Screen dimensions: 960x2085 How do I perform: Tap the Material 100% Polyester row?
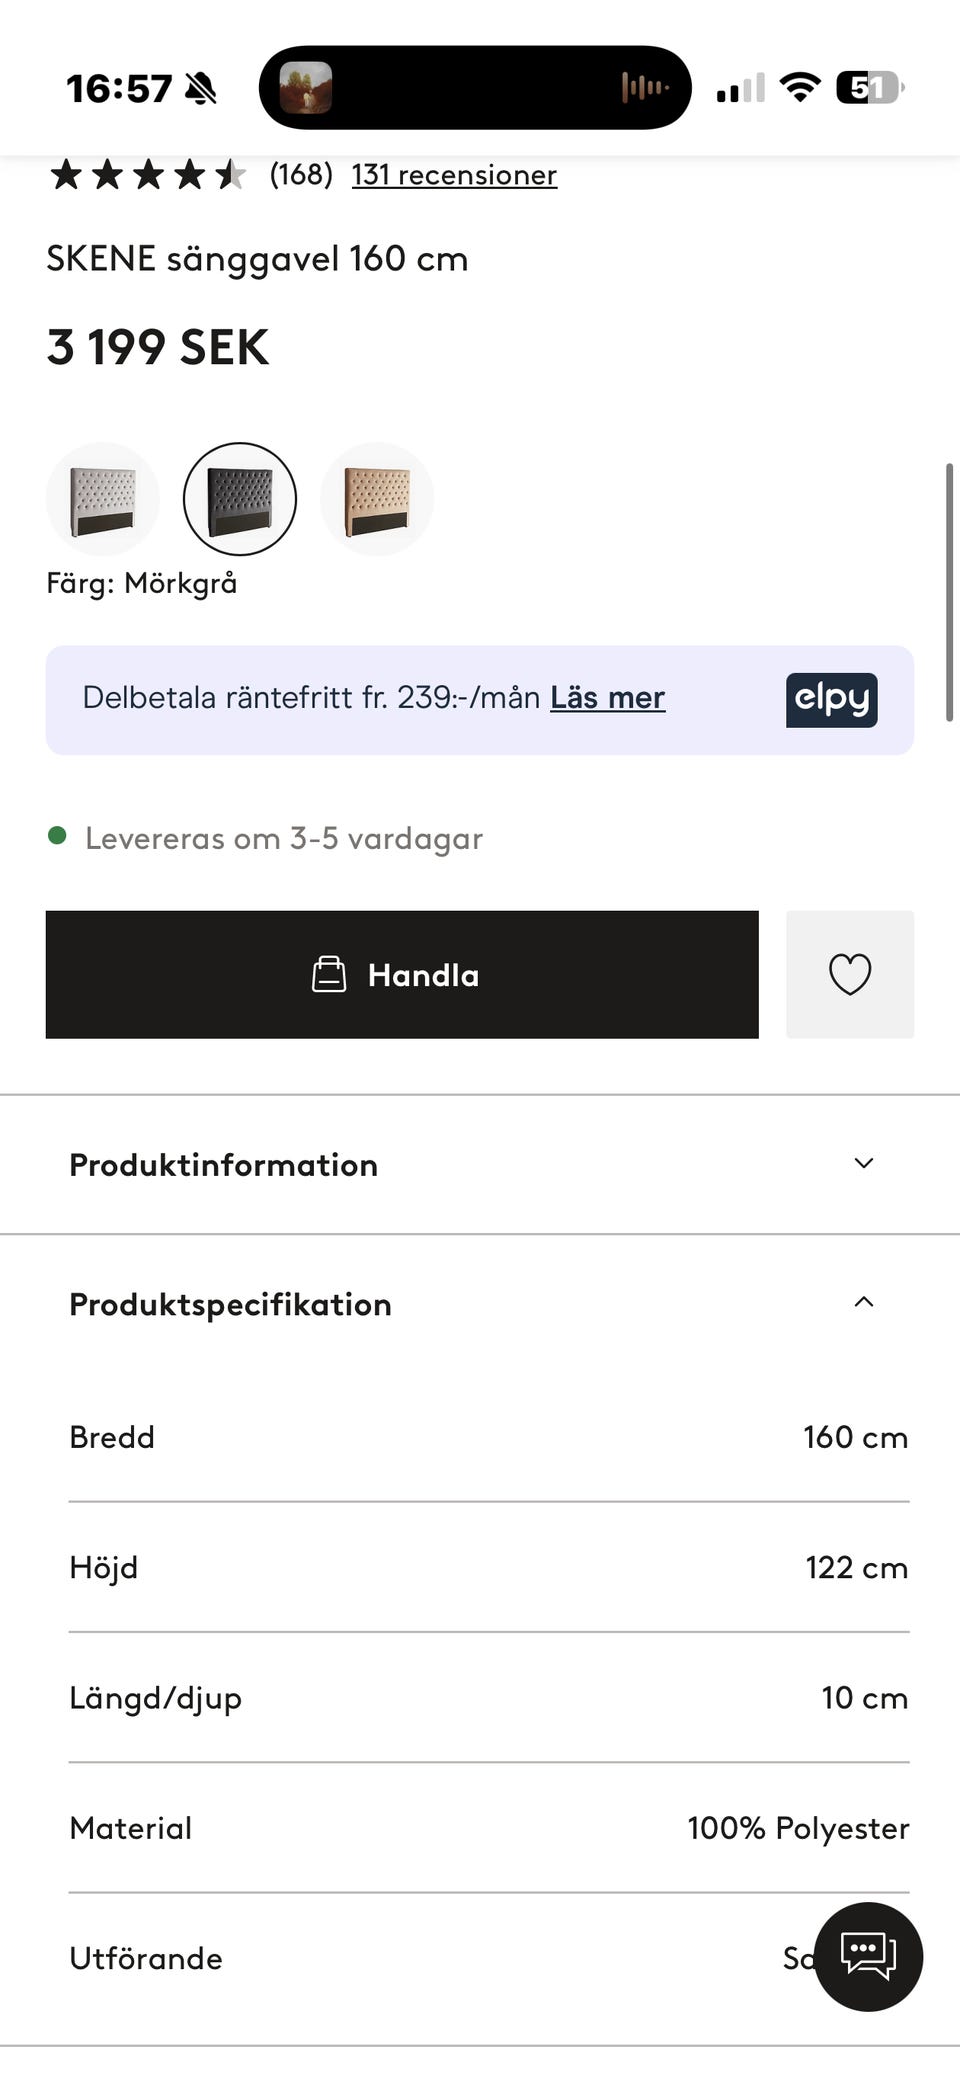coord(489,1828)
